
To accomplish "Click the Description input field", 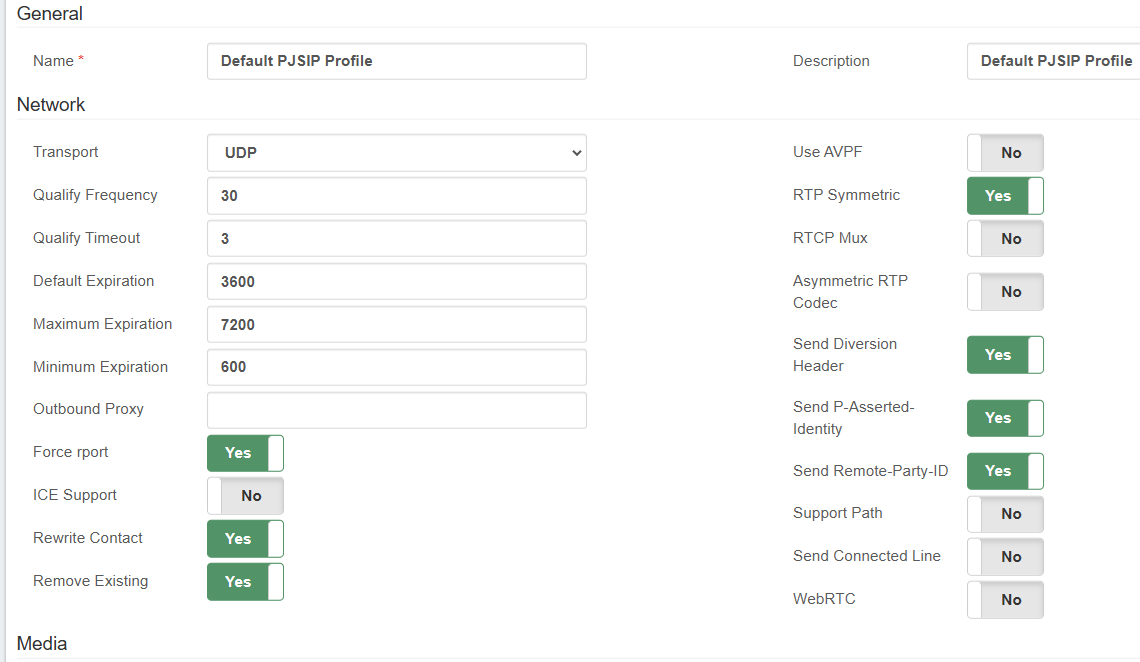I will pyautogui.click(x=1053, y=61).
